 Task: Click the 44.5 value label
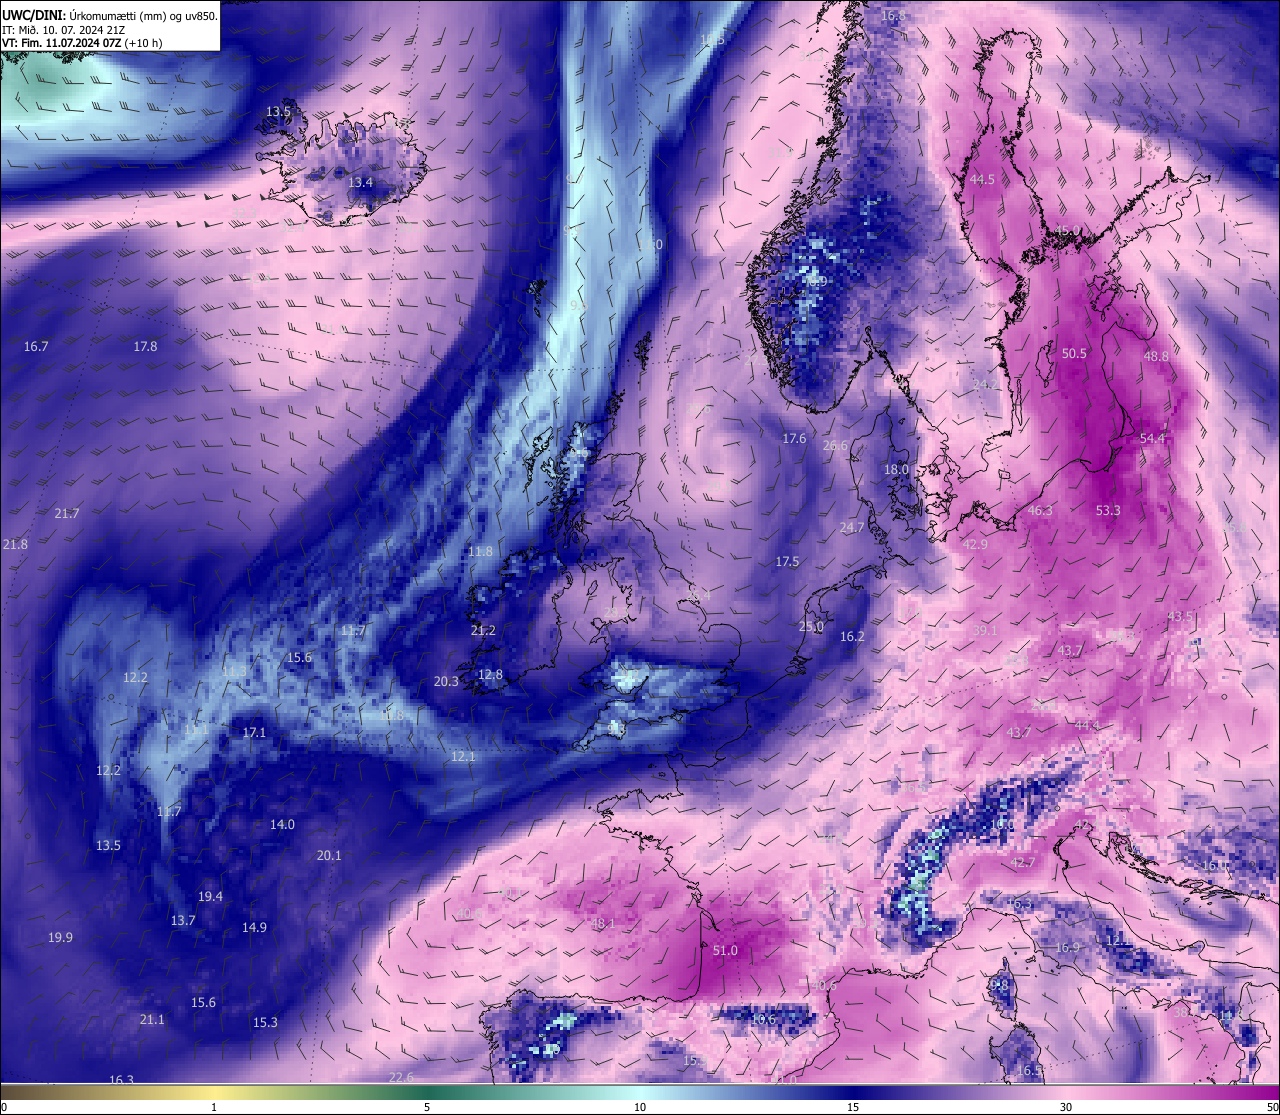coord(983,180)
